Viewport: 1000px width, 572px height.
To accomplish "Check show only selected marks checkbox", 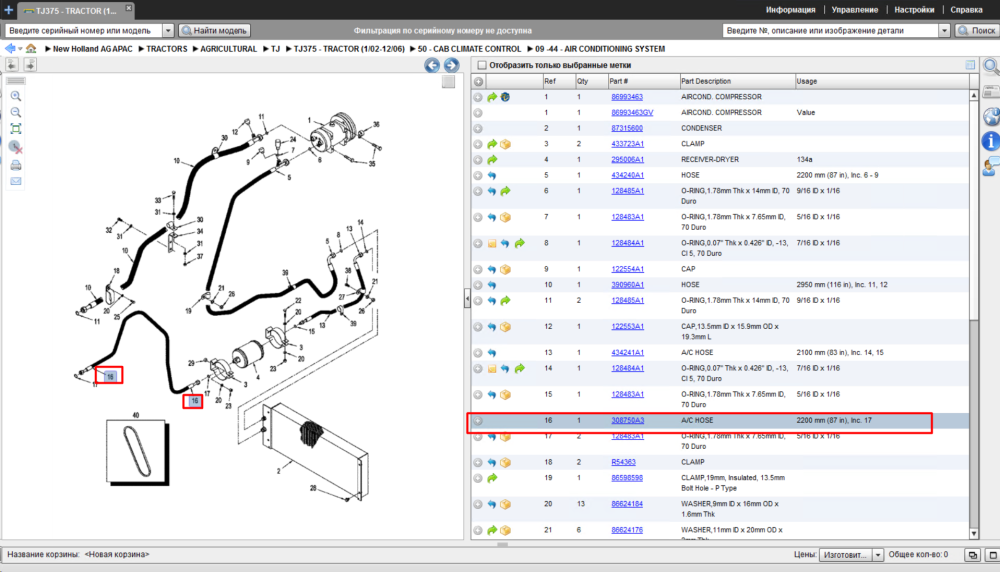I will click(482, 65).
